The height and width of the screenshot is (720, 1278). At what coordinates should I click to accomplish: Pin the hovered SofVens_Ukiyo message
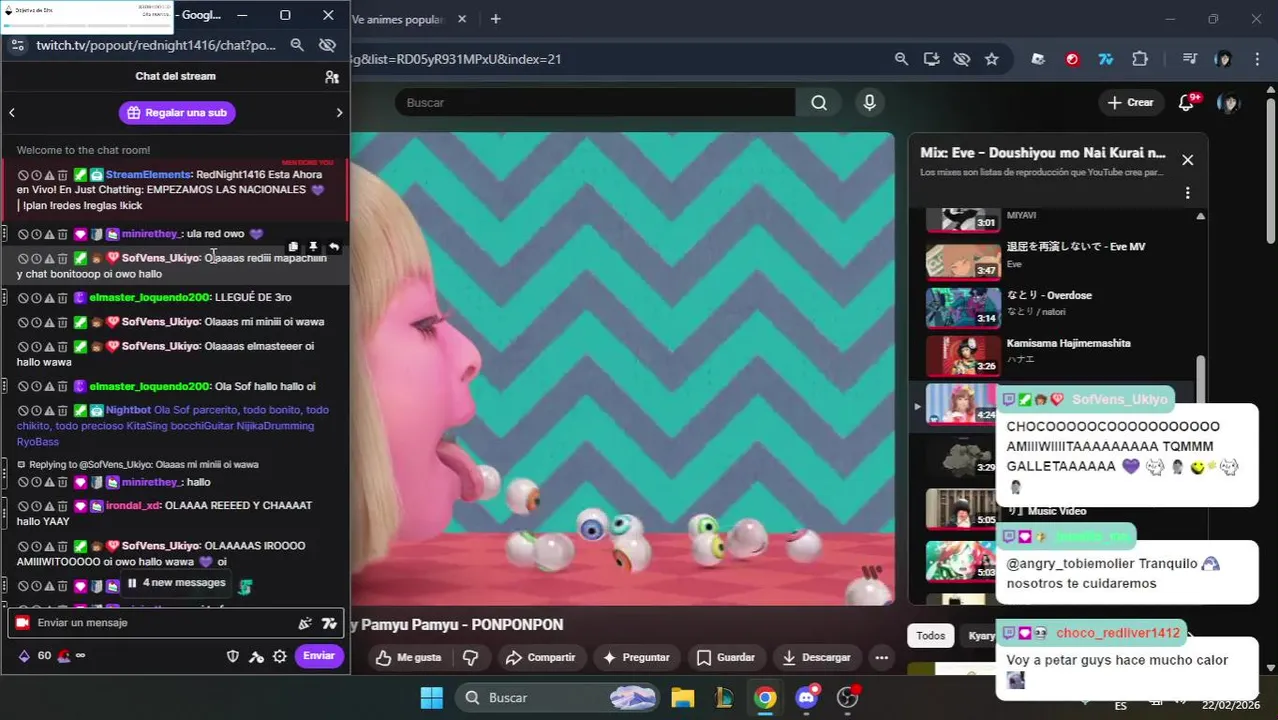pyautogui.click(x=313, y=247)
